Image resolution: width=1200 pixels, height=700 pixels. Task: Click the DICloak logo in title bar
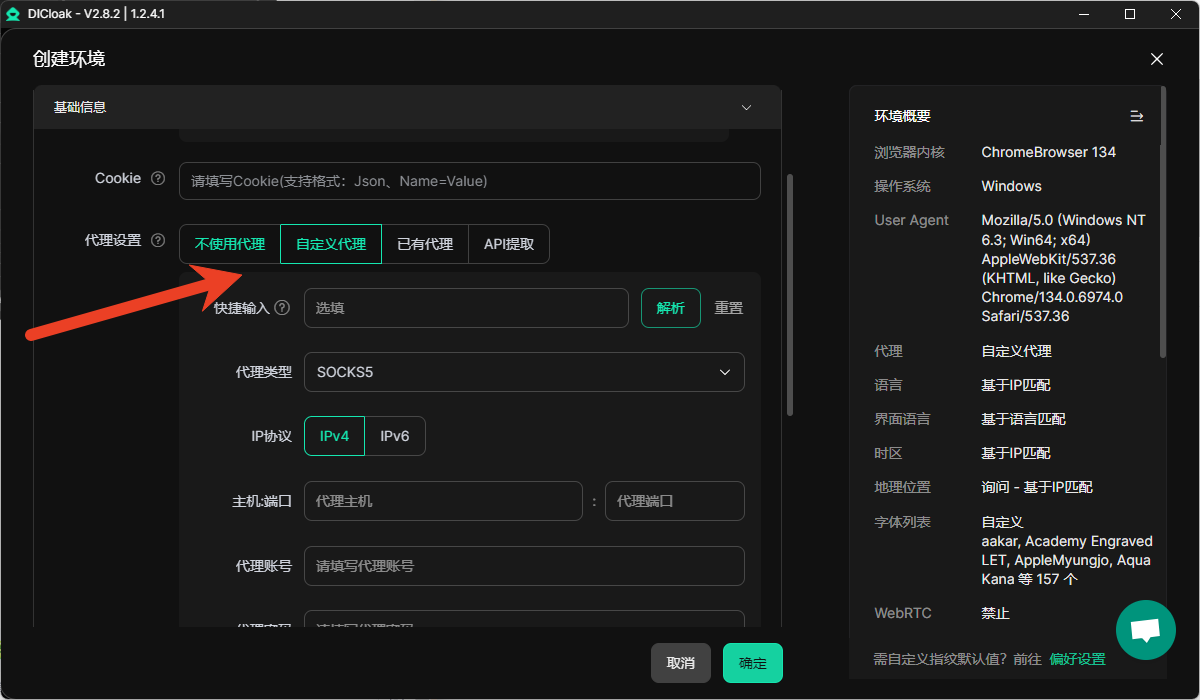click(13, 14)
